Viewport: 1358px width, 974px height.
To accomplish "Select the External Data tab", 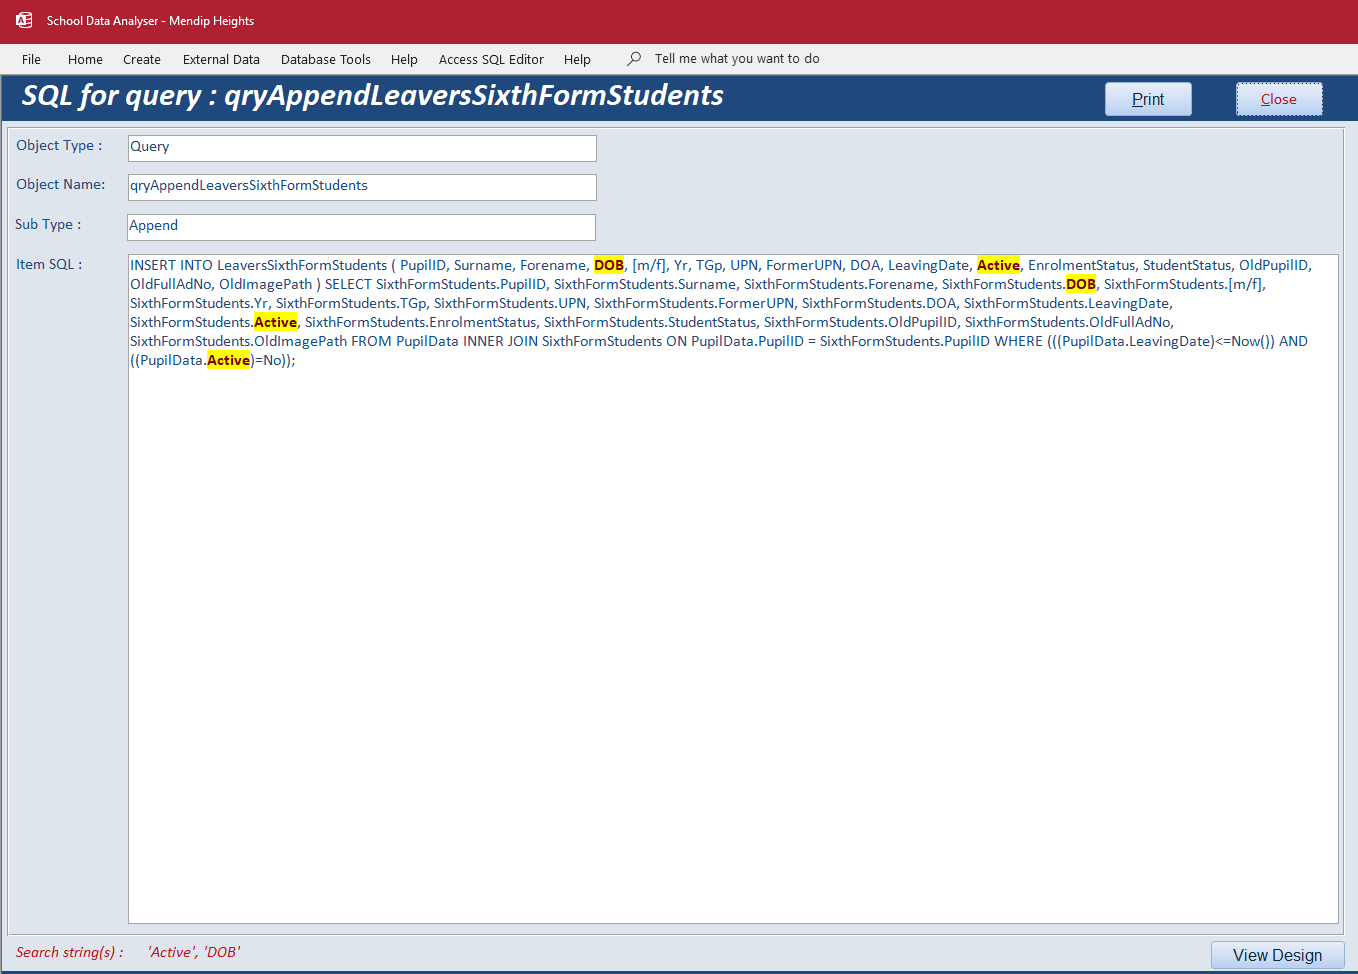I will point(221,59).
